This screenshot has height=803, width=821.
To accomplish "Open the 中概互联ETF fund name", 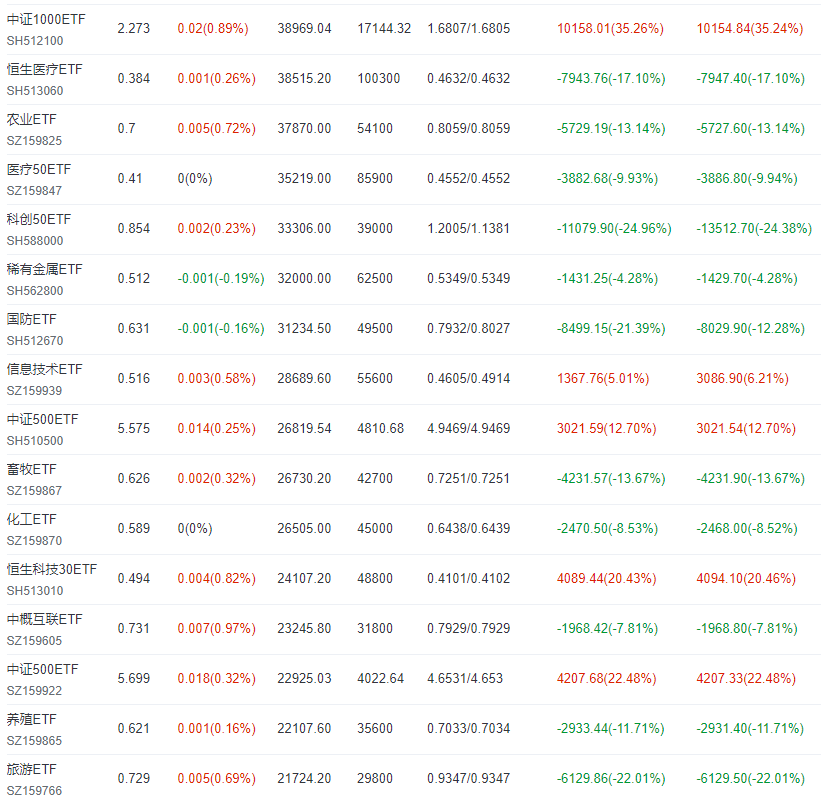I will pyautogui.click(x=44, y=619).
